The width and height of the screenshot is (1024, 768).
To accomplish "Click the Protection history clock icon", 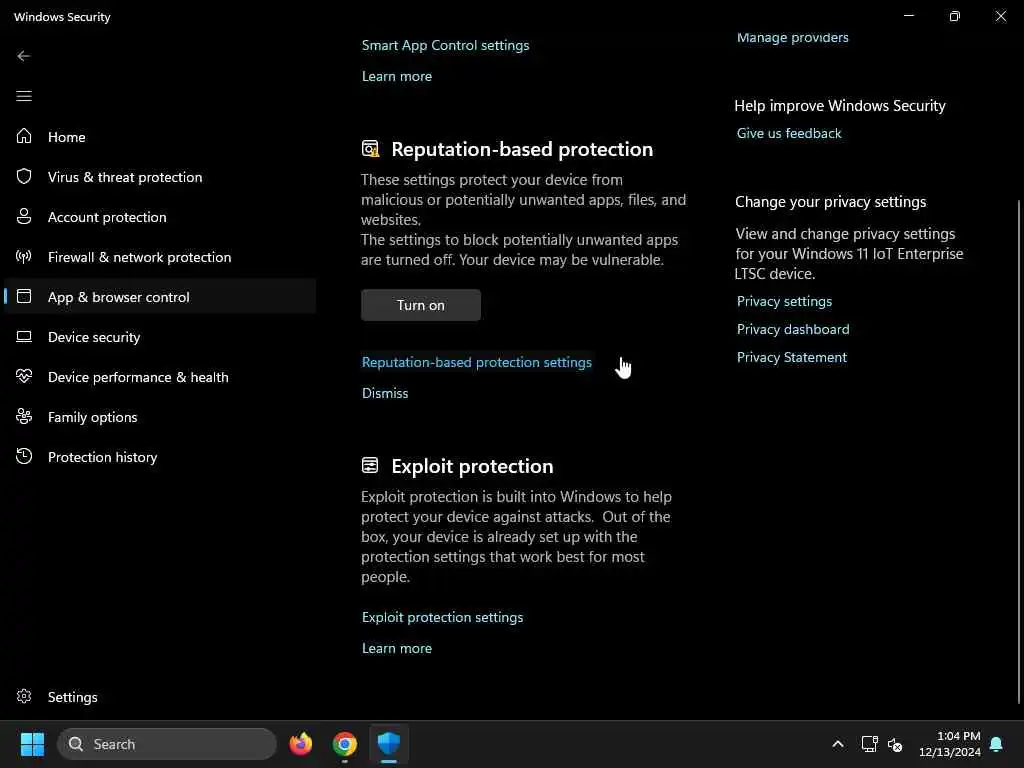I will click(x=24, y=456).
